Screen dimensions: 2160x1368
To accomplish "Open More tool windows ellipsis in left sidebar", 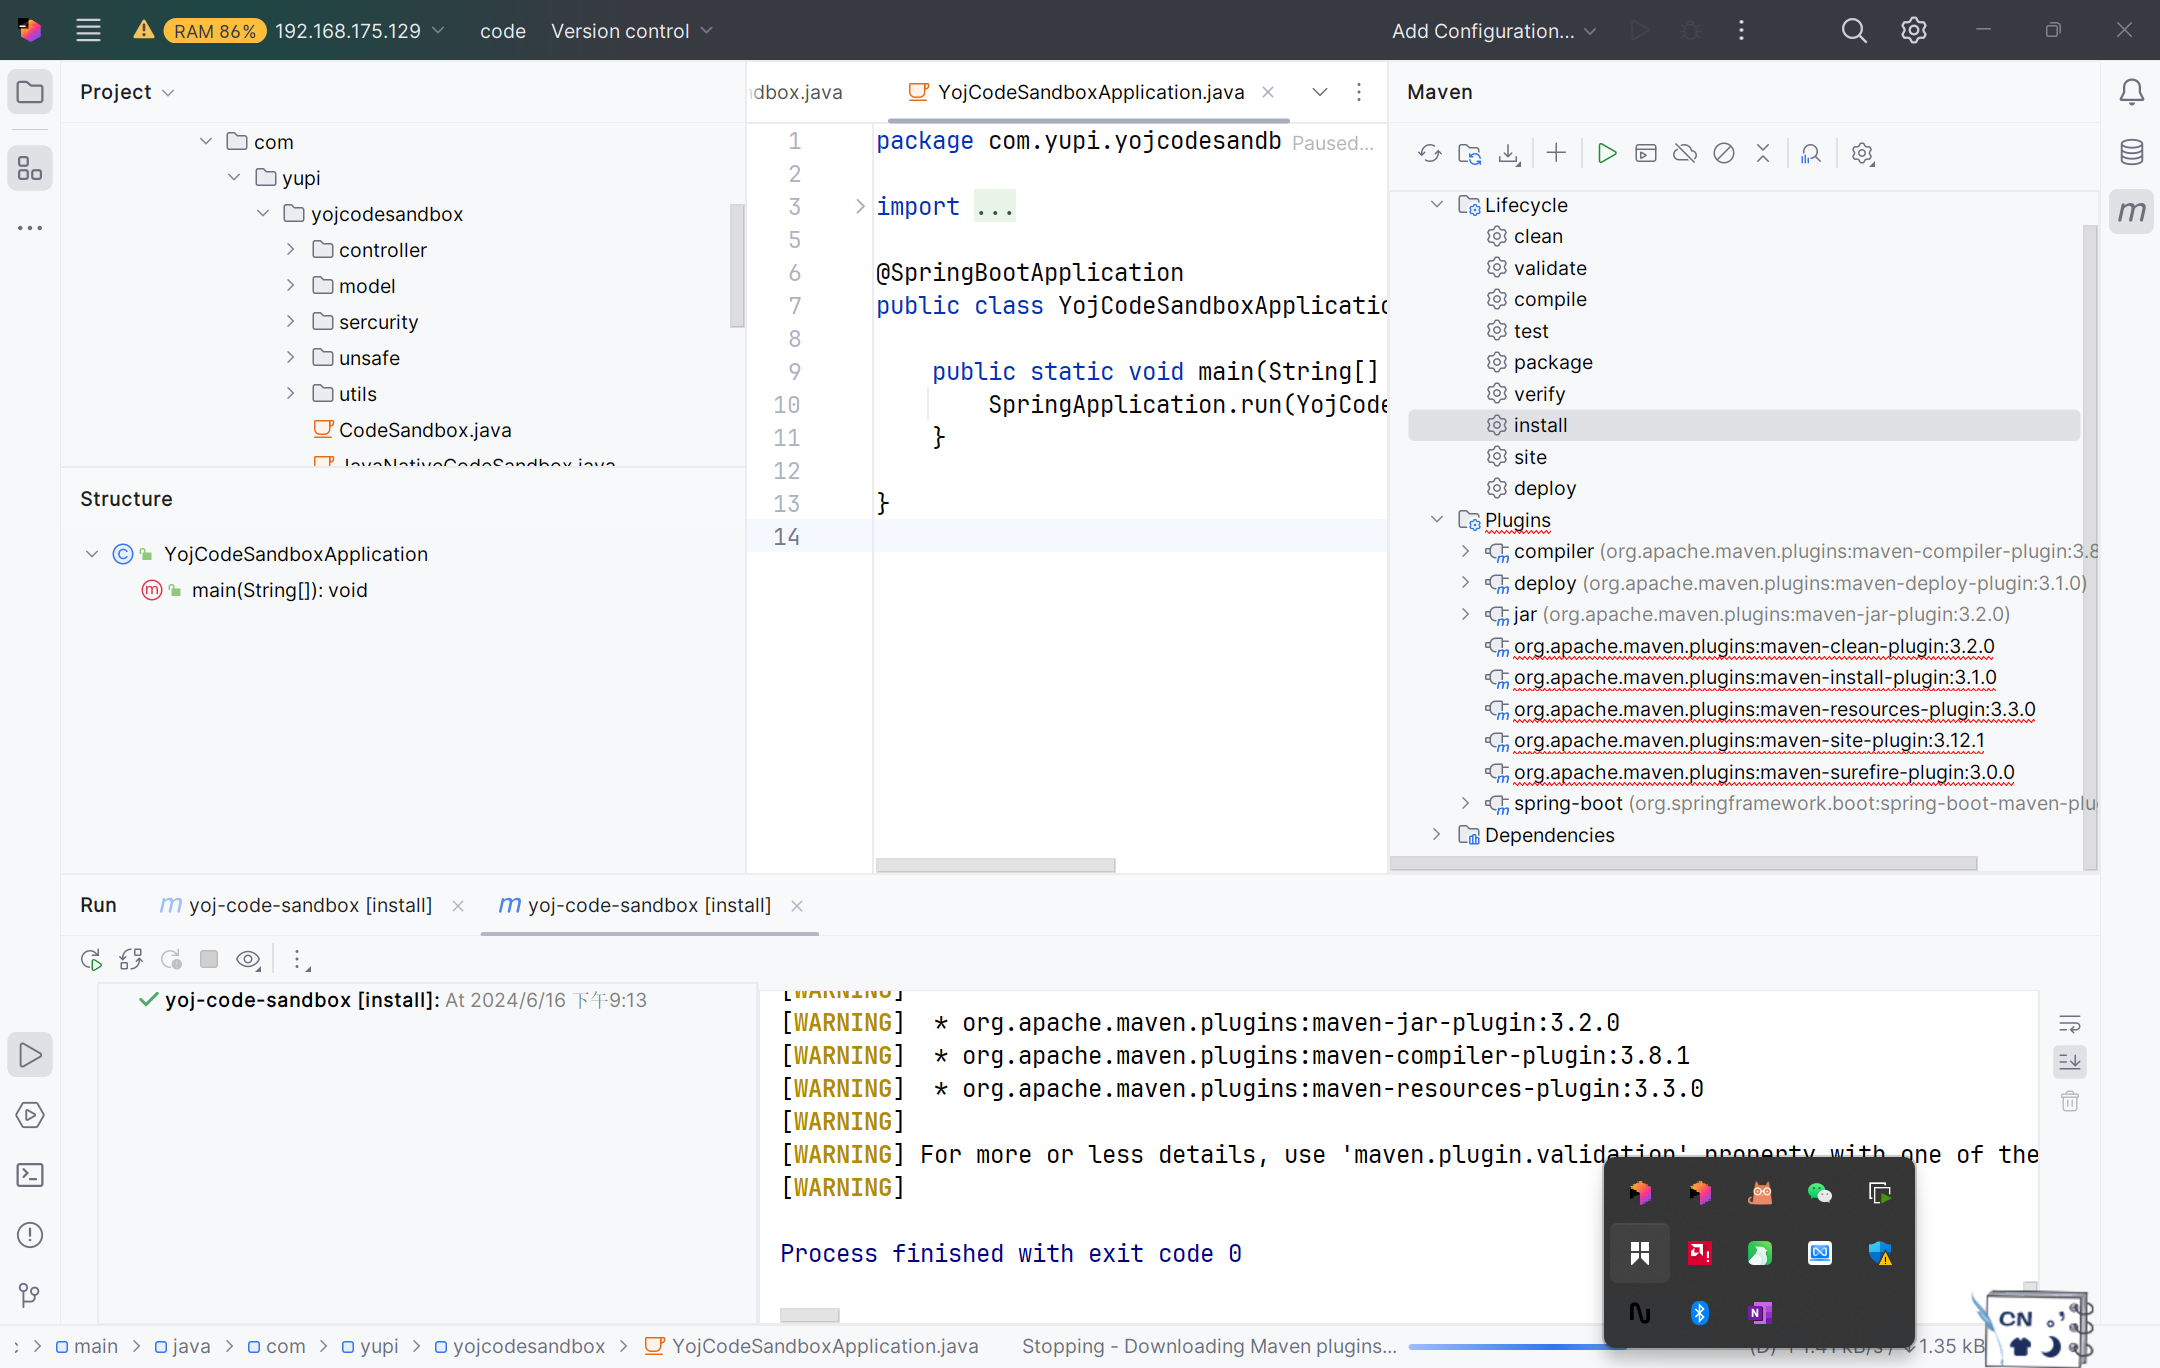I will point(30,228).
